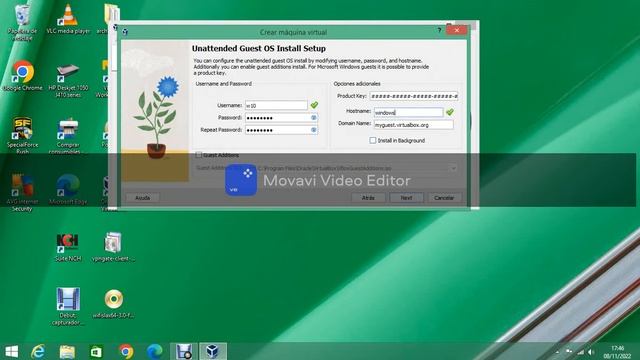Screen dimensions: 640x360
Task: Open Papelera de reciclaje desktop icon
Action: pyautogui.click(x=22, y=22)
